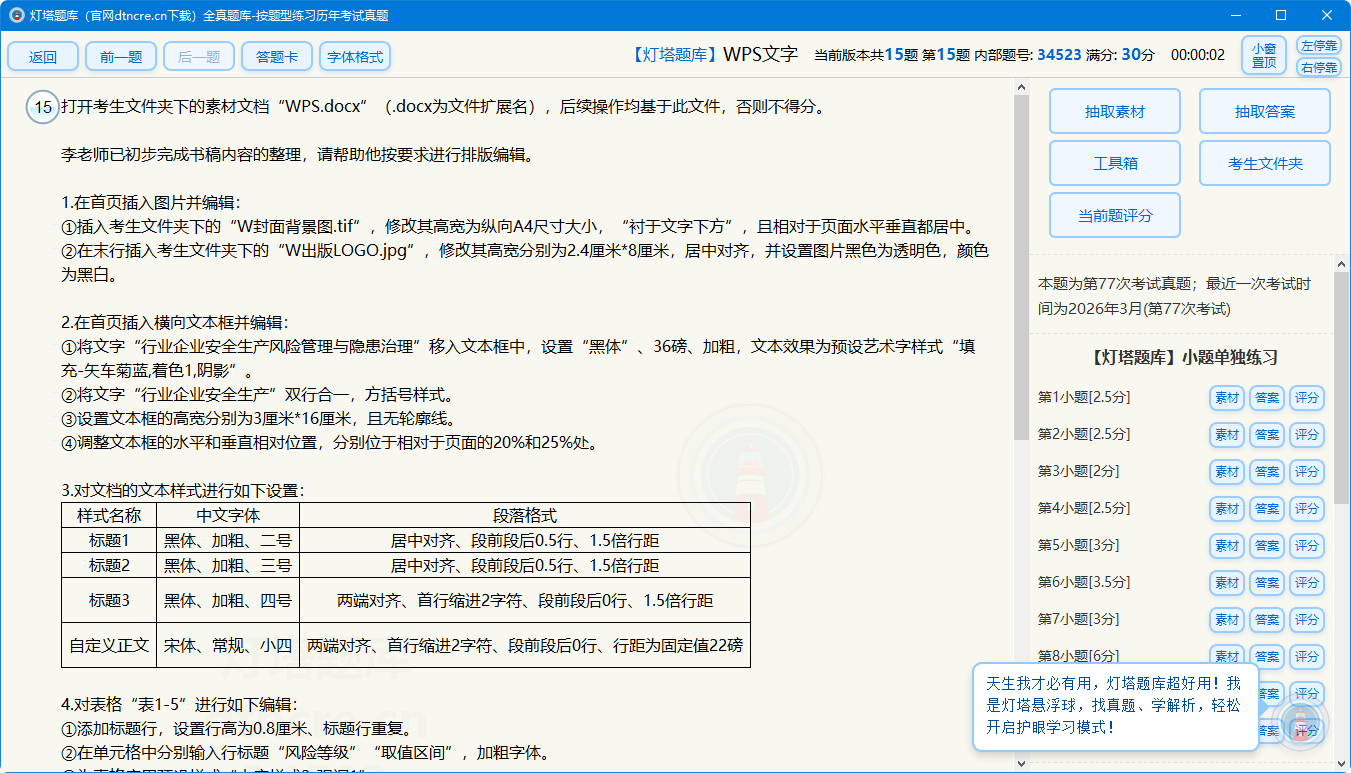The height and width of the screenshot is (773, 1351).
Task: View 答案 for 第7小题
Action: click(x=1267, y=620)
